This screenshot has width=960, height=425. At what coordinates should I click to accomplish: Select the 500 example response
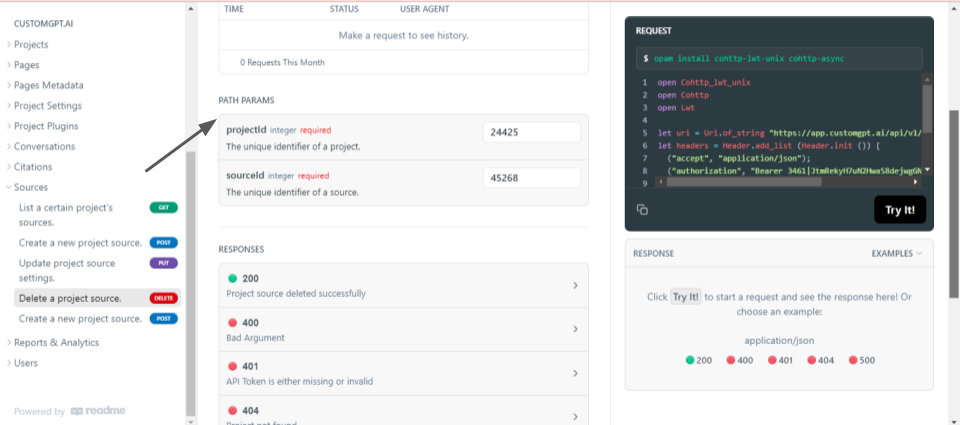(862, 360)
